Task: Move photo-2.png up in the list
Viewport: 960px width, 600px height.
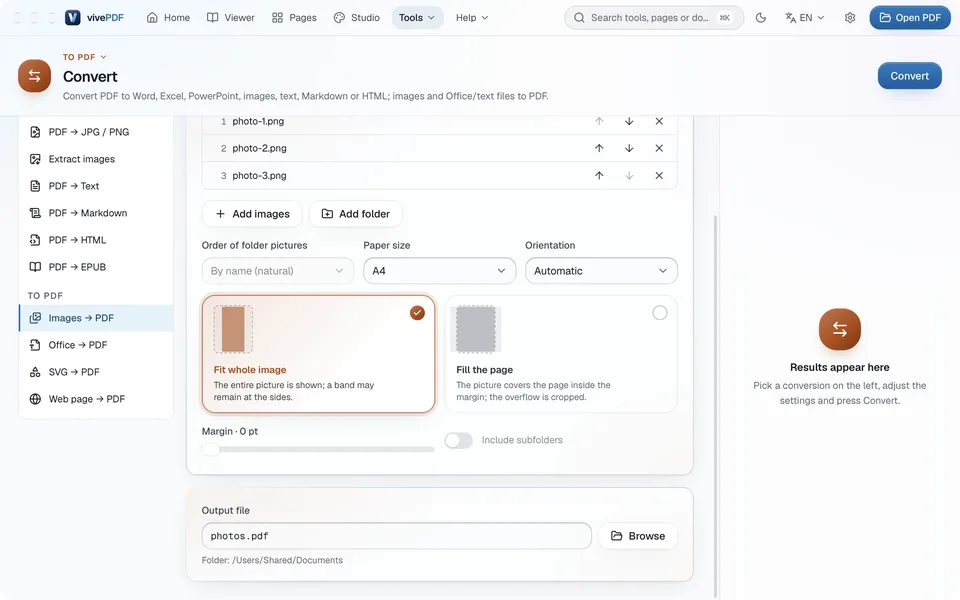Action: click(599, 148)
